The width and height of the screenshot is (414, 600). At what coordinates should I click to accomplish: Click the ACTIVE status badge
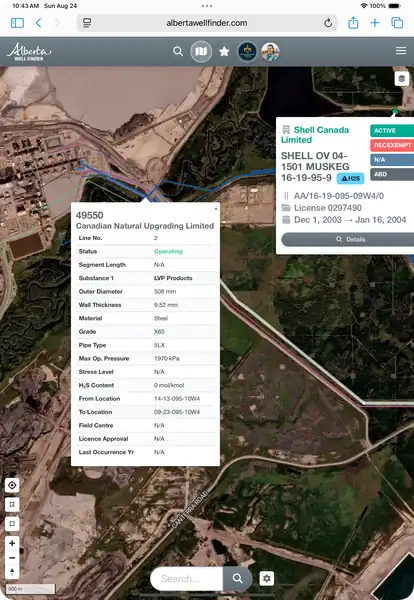point(392,130)
